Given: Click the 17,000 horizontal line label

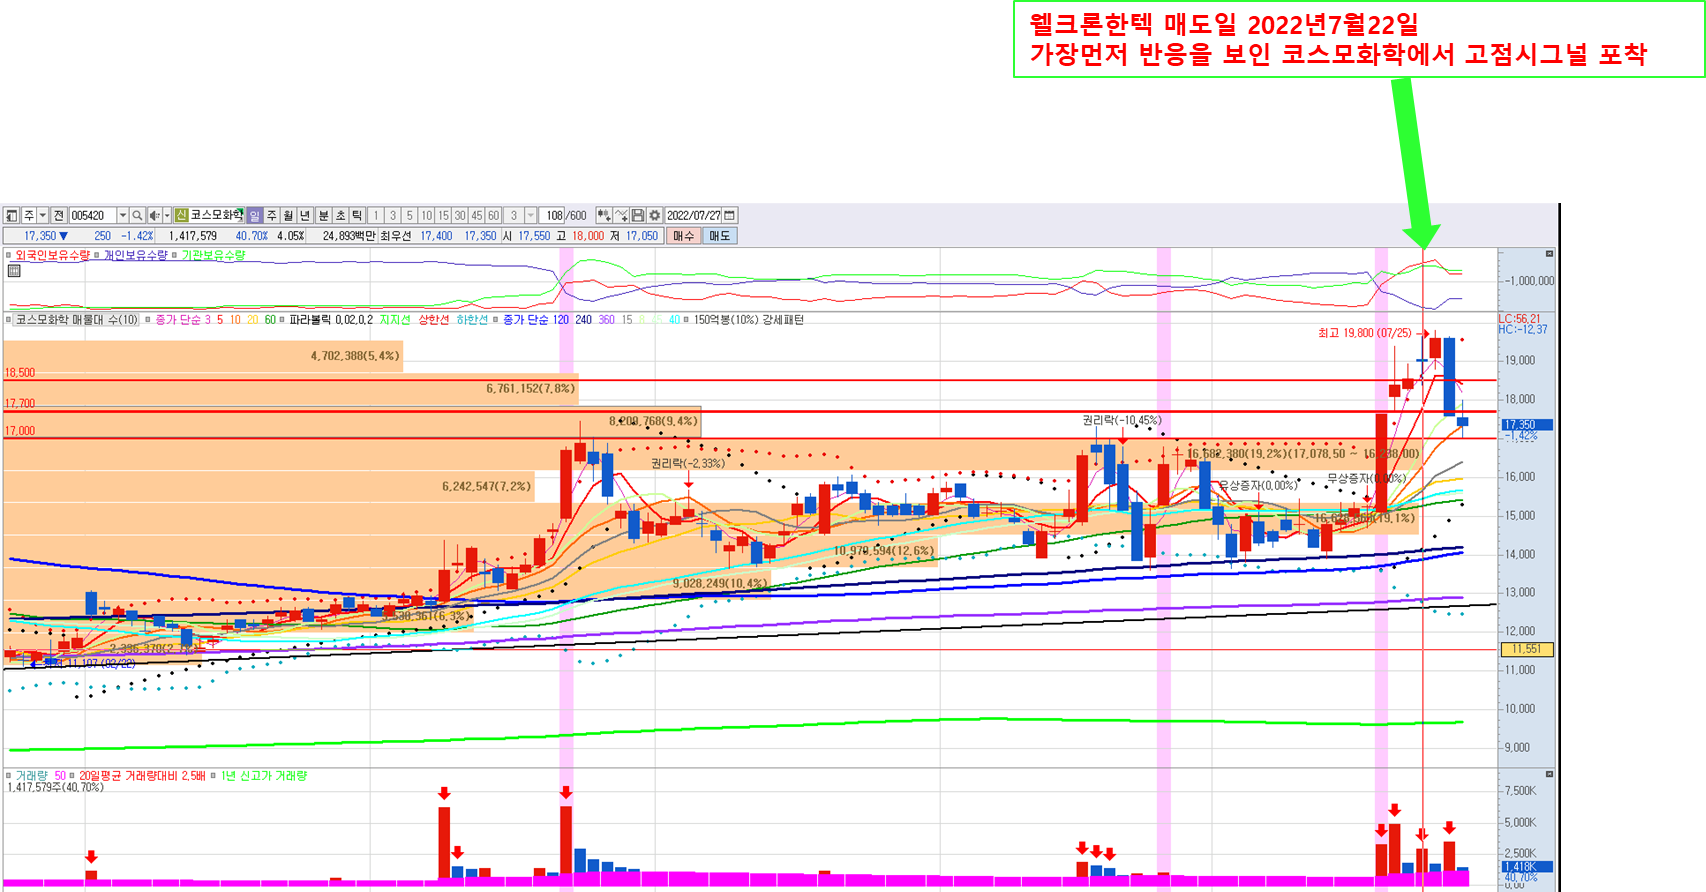Looking at the screenshot, I should 20,431.
